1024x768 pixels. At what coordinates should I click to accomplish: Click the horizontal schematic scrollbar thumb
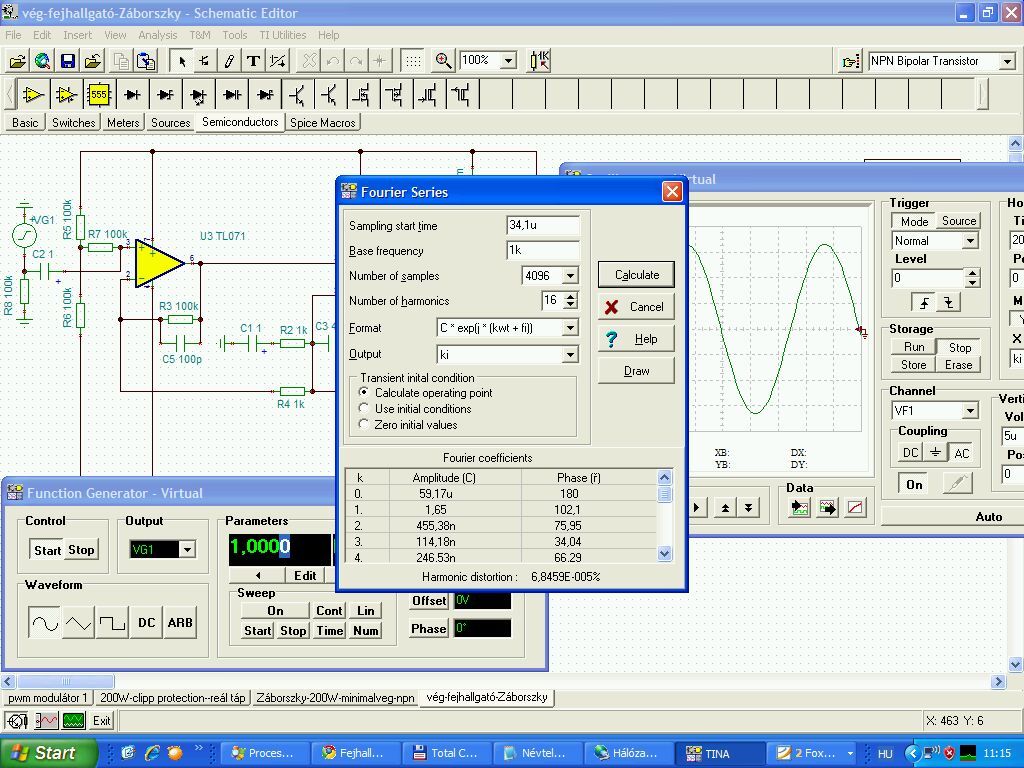coord(65,681)
